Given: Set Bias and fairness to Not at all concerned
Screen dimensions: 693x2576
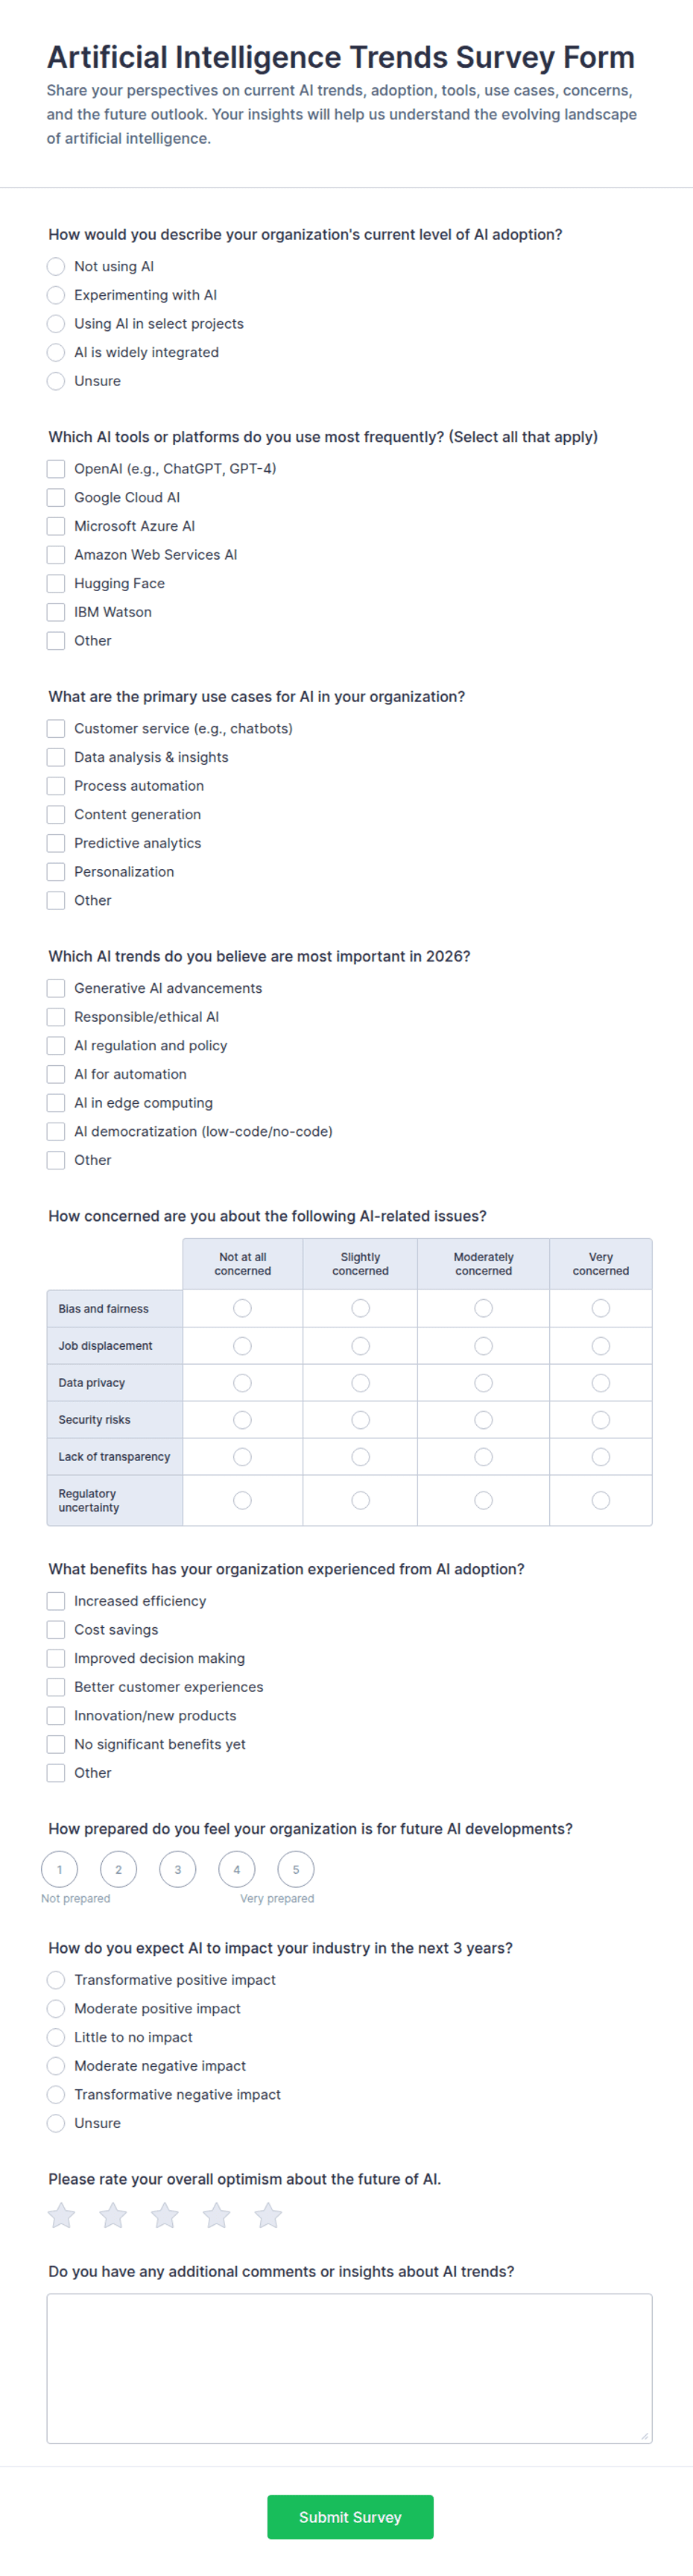Looking at the screenshot, I should click(242, 1308).
